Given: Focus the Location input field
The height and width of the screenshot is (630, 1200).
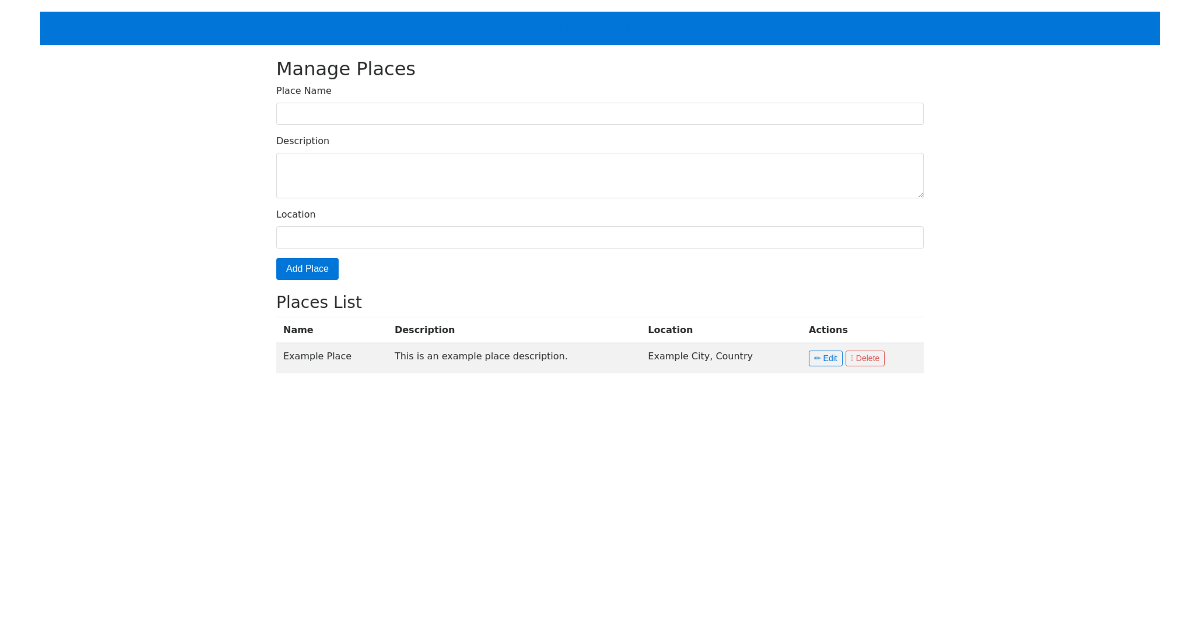Looking at the screenshot, I should tap(600, 237).
